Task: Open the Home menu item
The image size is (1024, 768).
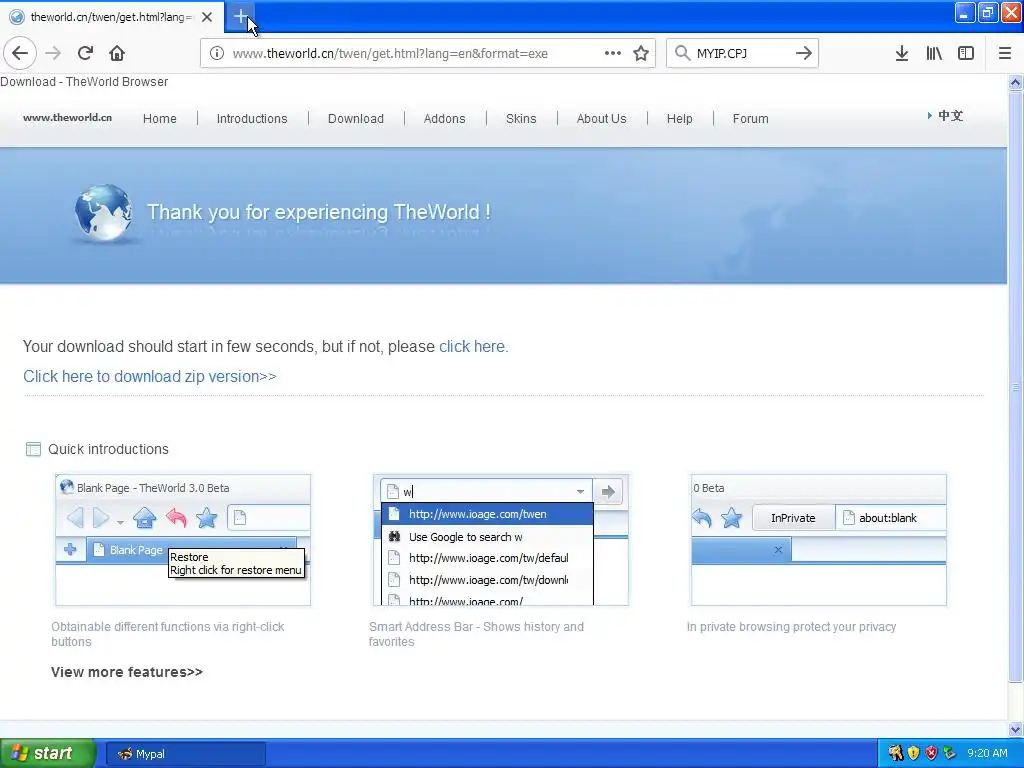Action: [x=160, y=119]
